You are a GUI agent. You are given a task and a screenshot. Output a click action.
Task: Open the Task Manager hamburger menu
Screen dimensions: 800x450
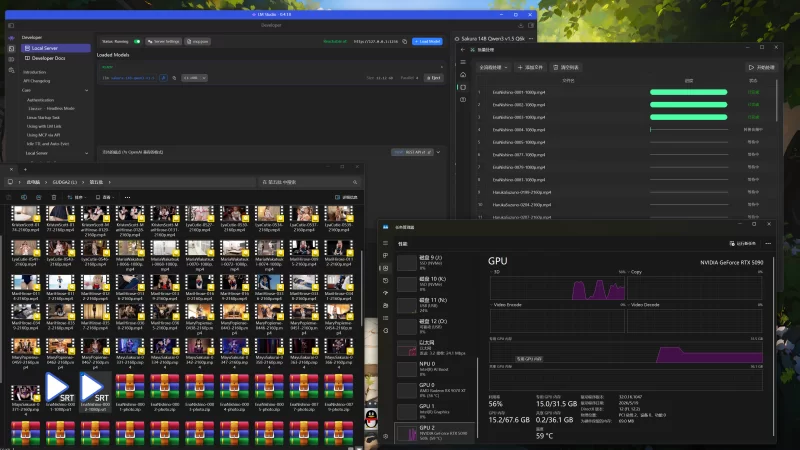pos(385,243)
